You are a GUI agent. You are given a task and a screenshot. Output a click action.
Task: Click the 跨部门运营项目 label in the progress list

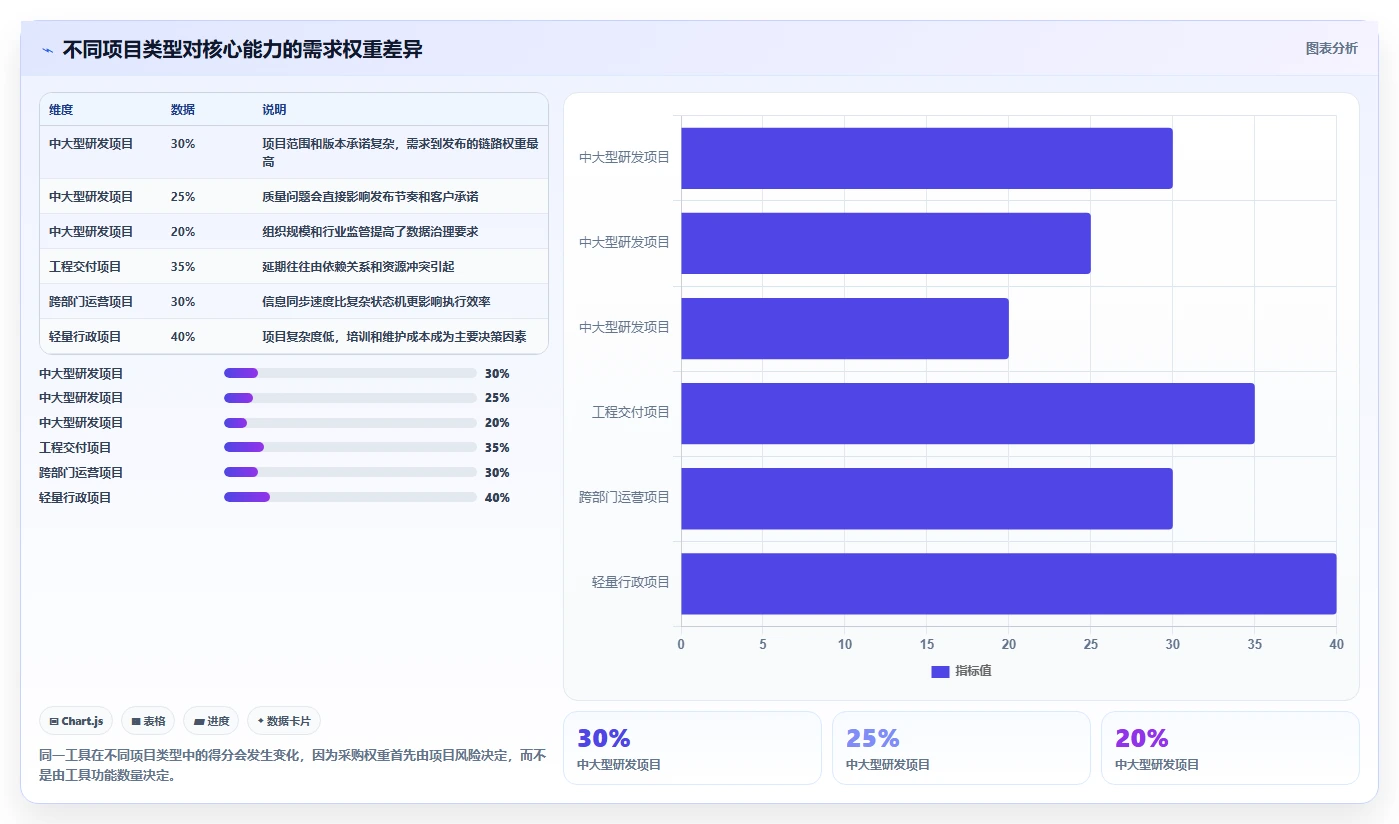81,472
